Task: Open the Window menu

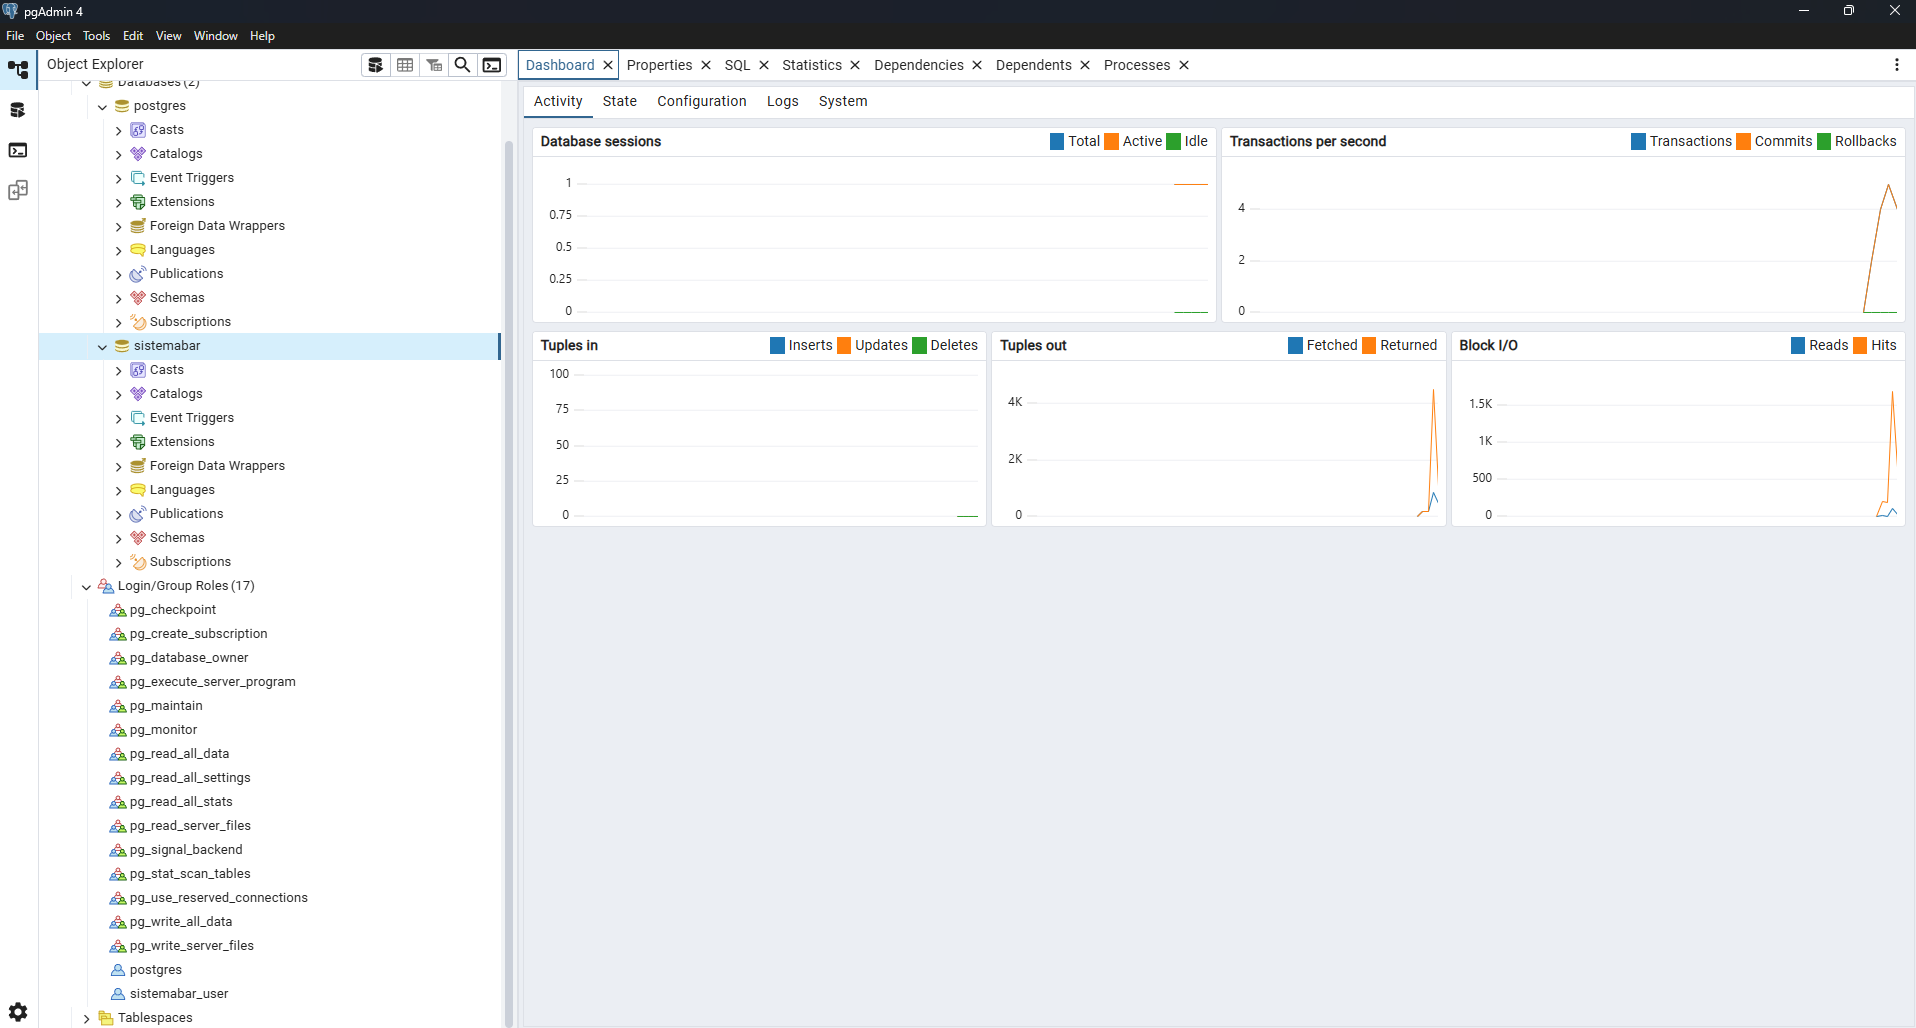Action: [x=216, y=36]
